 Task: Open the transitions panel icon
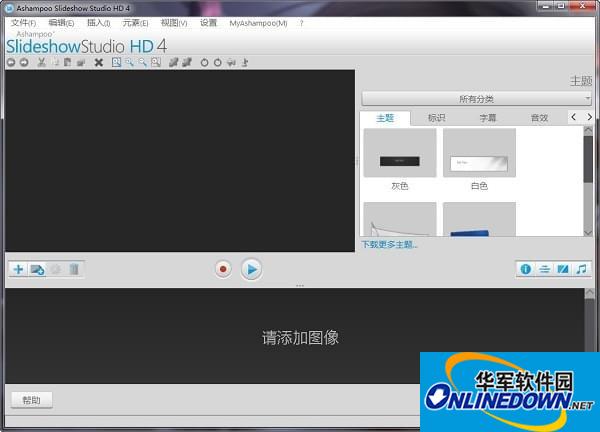pyautogui.click(x=562, y=269)
